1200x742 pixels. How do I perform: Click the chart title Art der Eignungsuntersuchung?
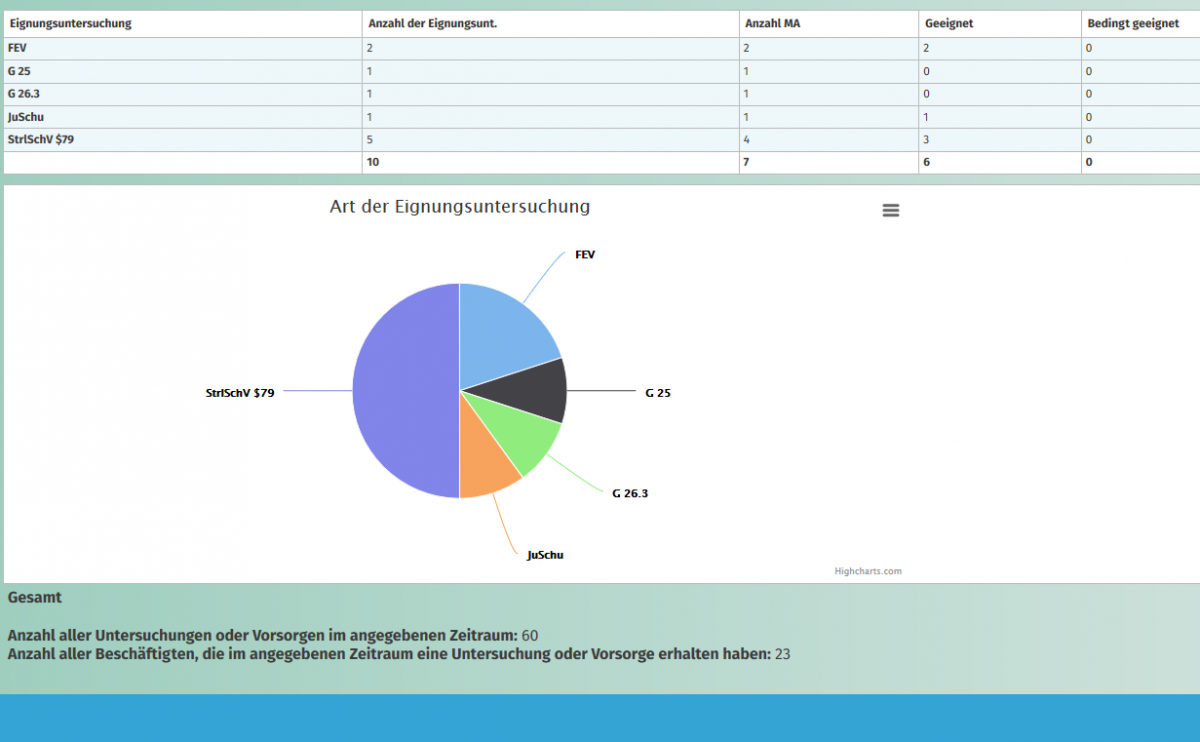tap(460, 207)
